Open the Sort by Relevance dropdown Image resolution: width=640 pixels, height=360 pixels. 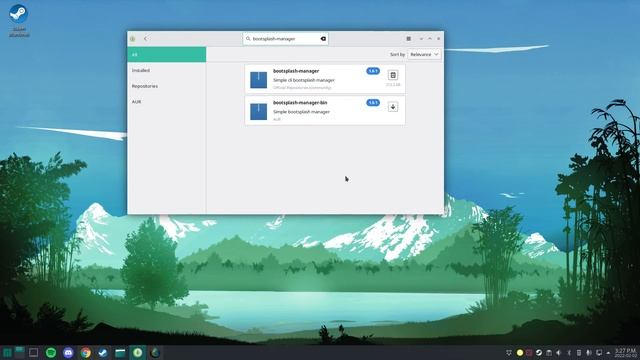pyautogui.click(x=424, y=54)
